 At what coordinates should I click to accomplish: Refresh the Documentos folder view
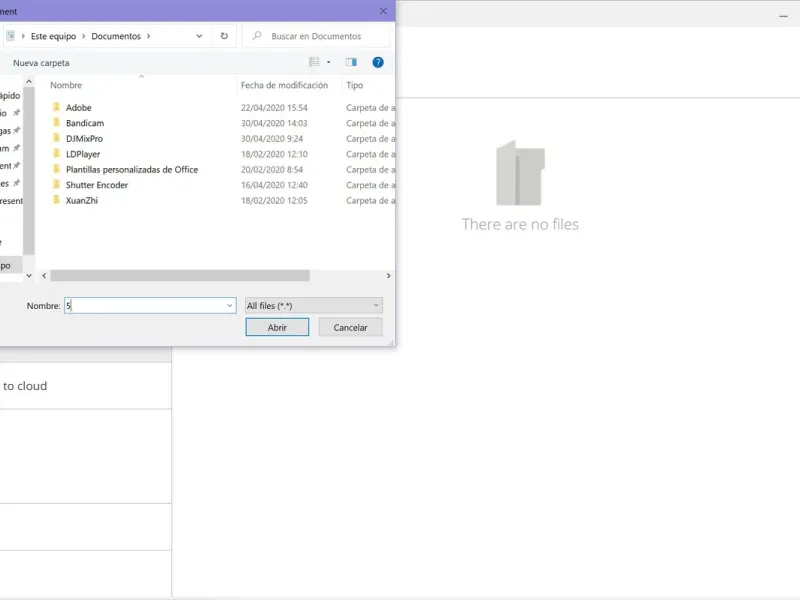(224, 36)
